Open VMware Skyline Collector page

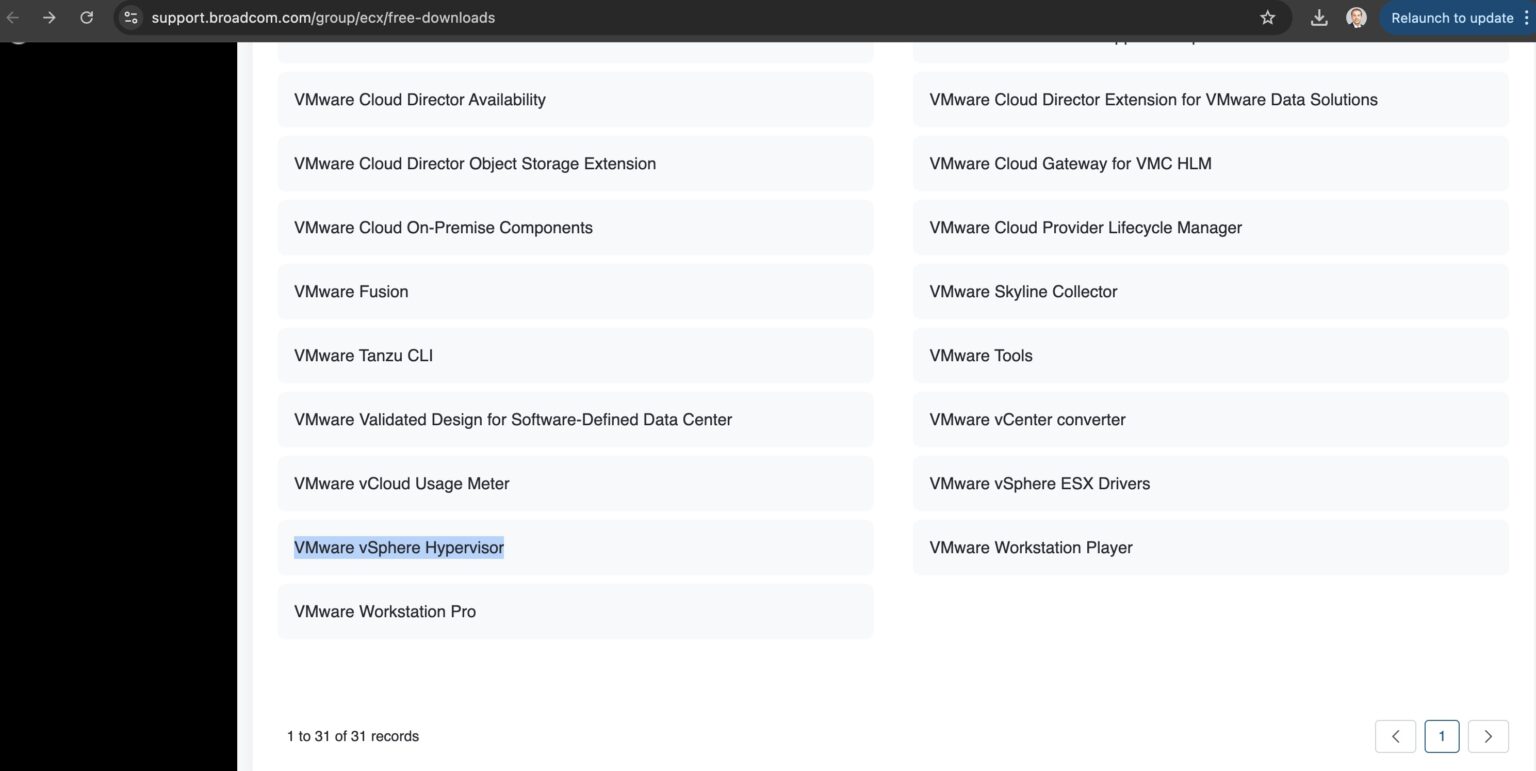[x=1022, y=291]
